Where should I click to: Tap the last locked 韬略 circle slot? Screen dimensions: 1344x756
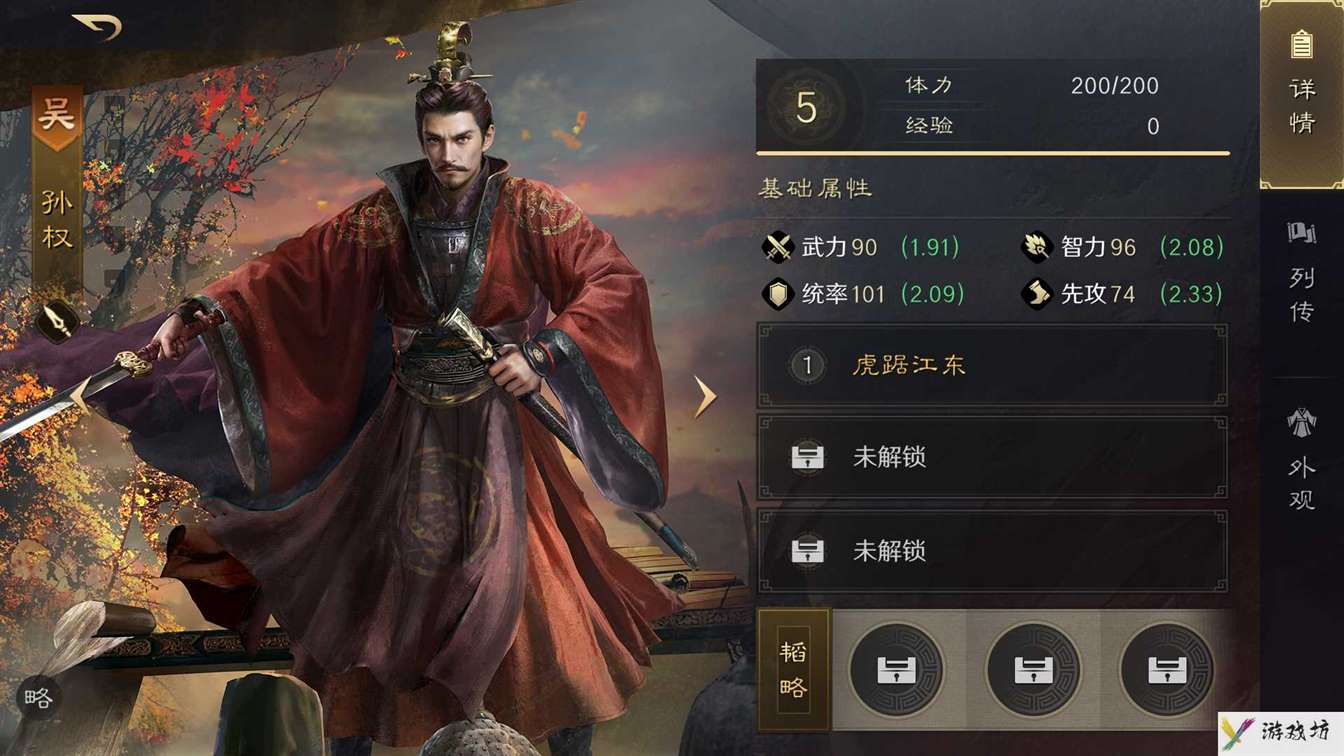pyautogui.click(x=1167, y=670)
